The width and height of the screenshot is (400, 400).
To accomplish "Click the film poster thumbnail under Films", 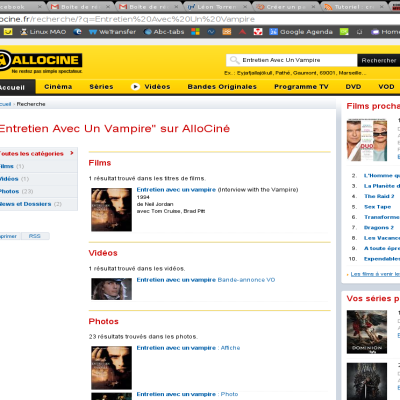I will 111,209.
